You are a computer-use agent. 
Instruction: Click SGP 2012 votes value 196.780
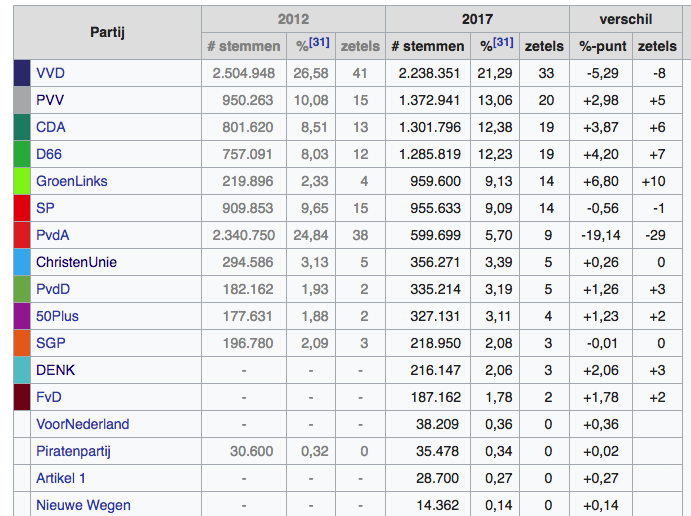[x=248, y=343]
